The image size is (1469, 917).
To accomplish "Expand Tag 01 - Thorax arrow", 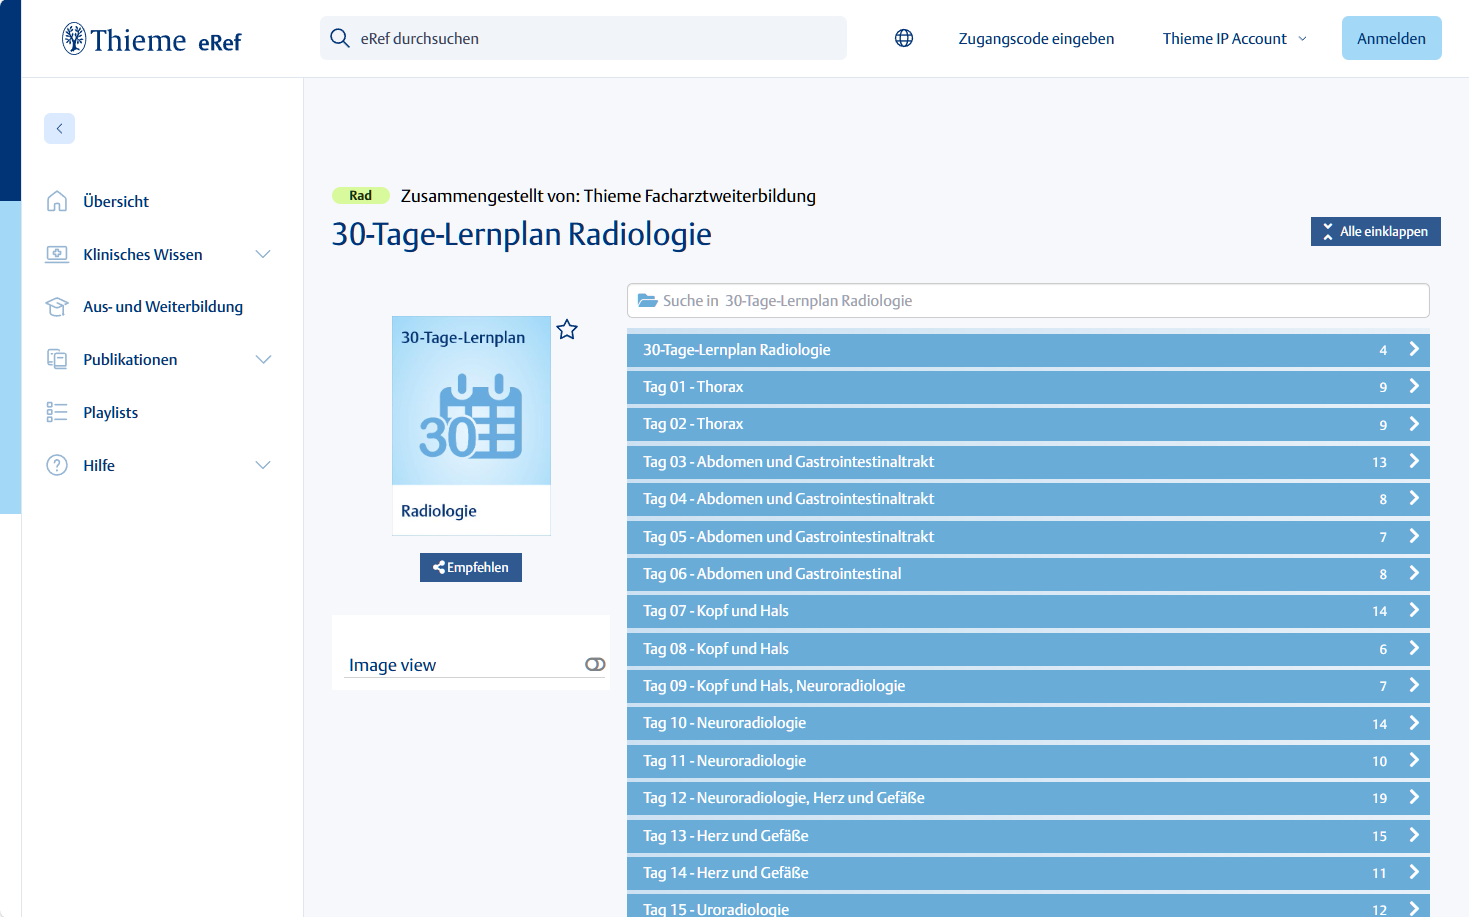I will coord(1414,386).
